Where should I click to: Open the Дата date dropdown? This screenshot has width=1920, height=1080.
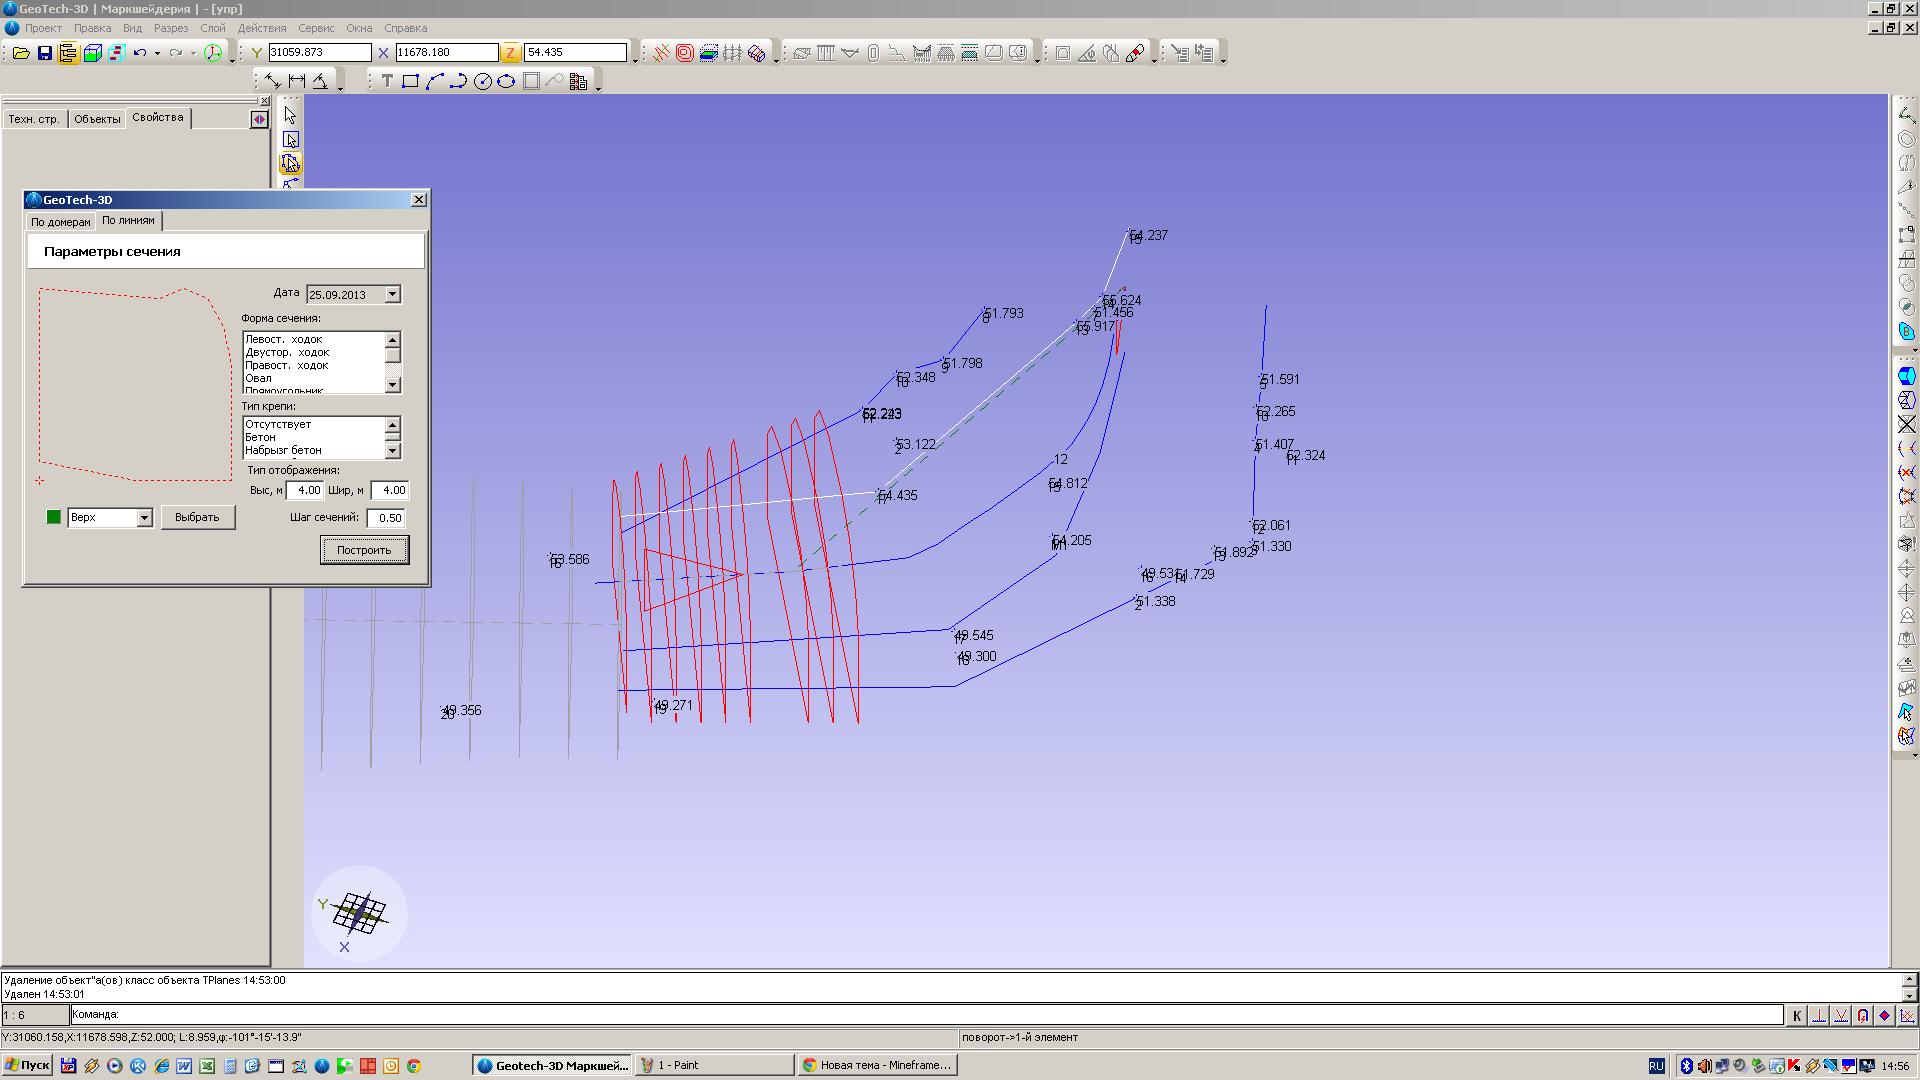click(x=392, y=294)
